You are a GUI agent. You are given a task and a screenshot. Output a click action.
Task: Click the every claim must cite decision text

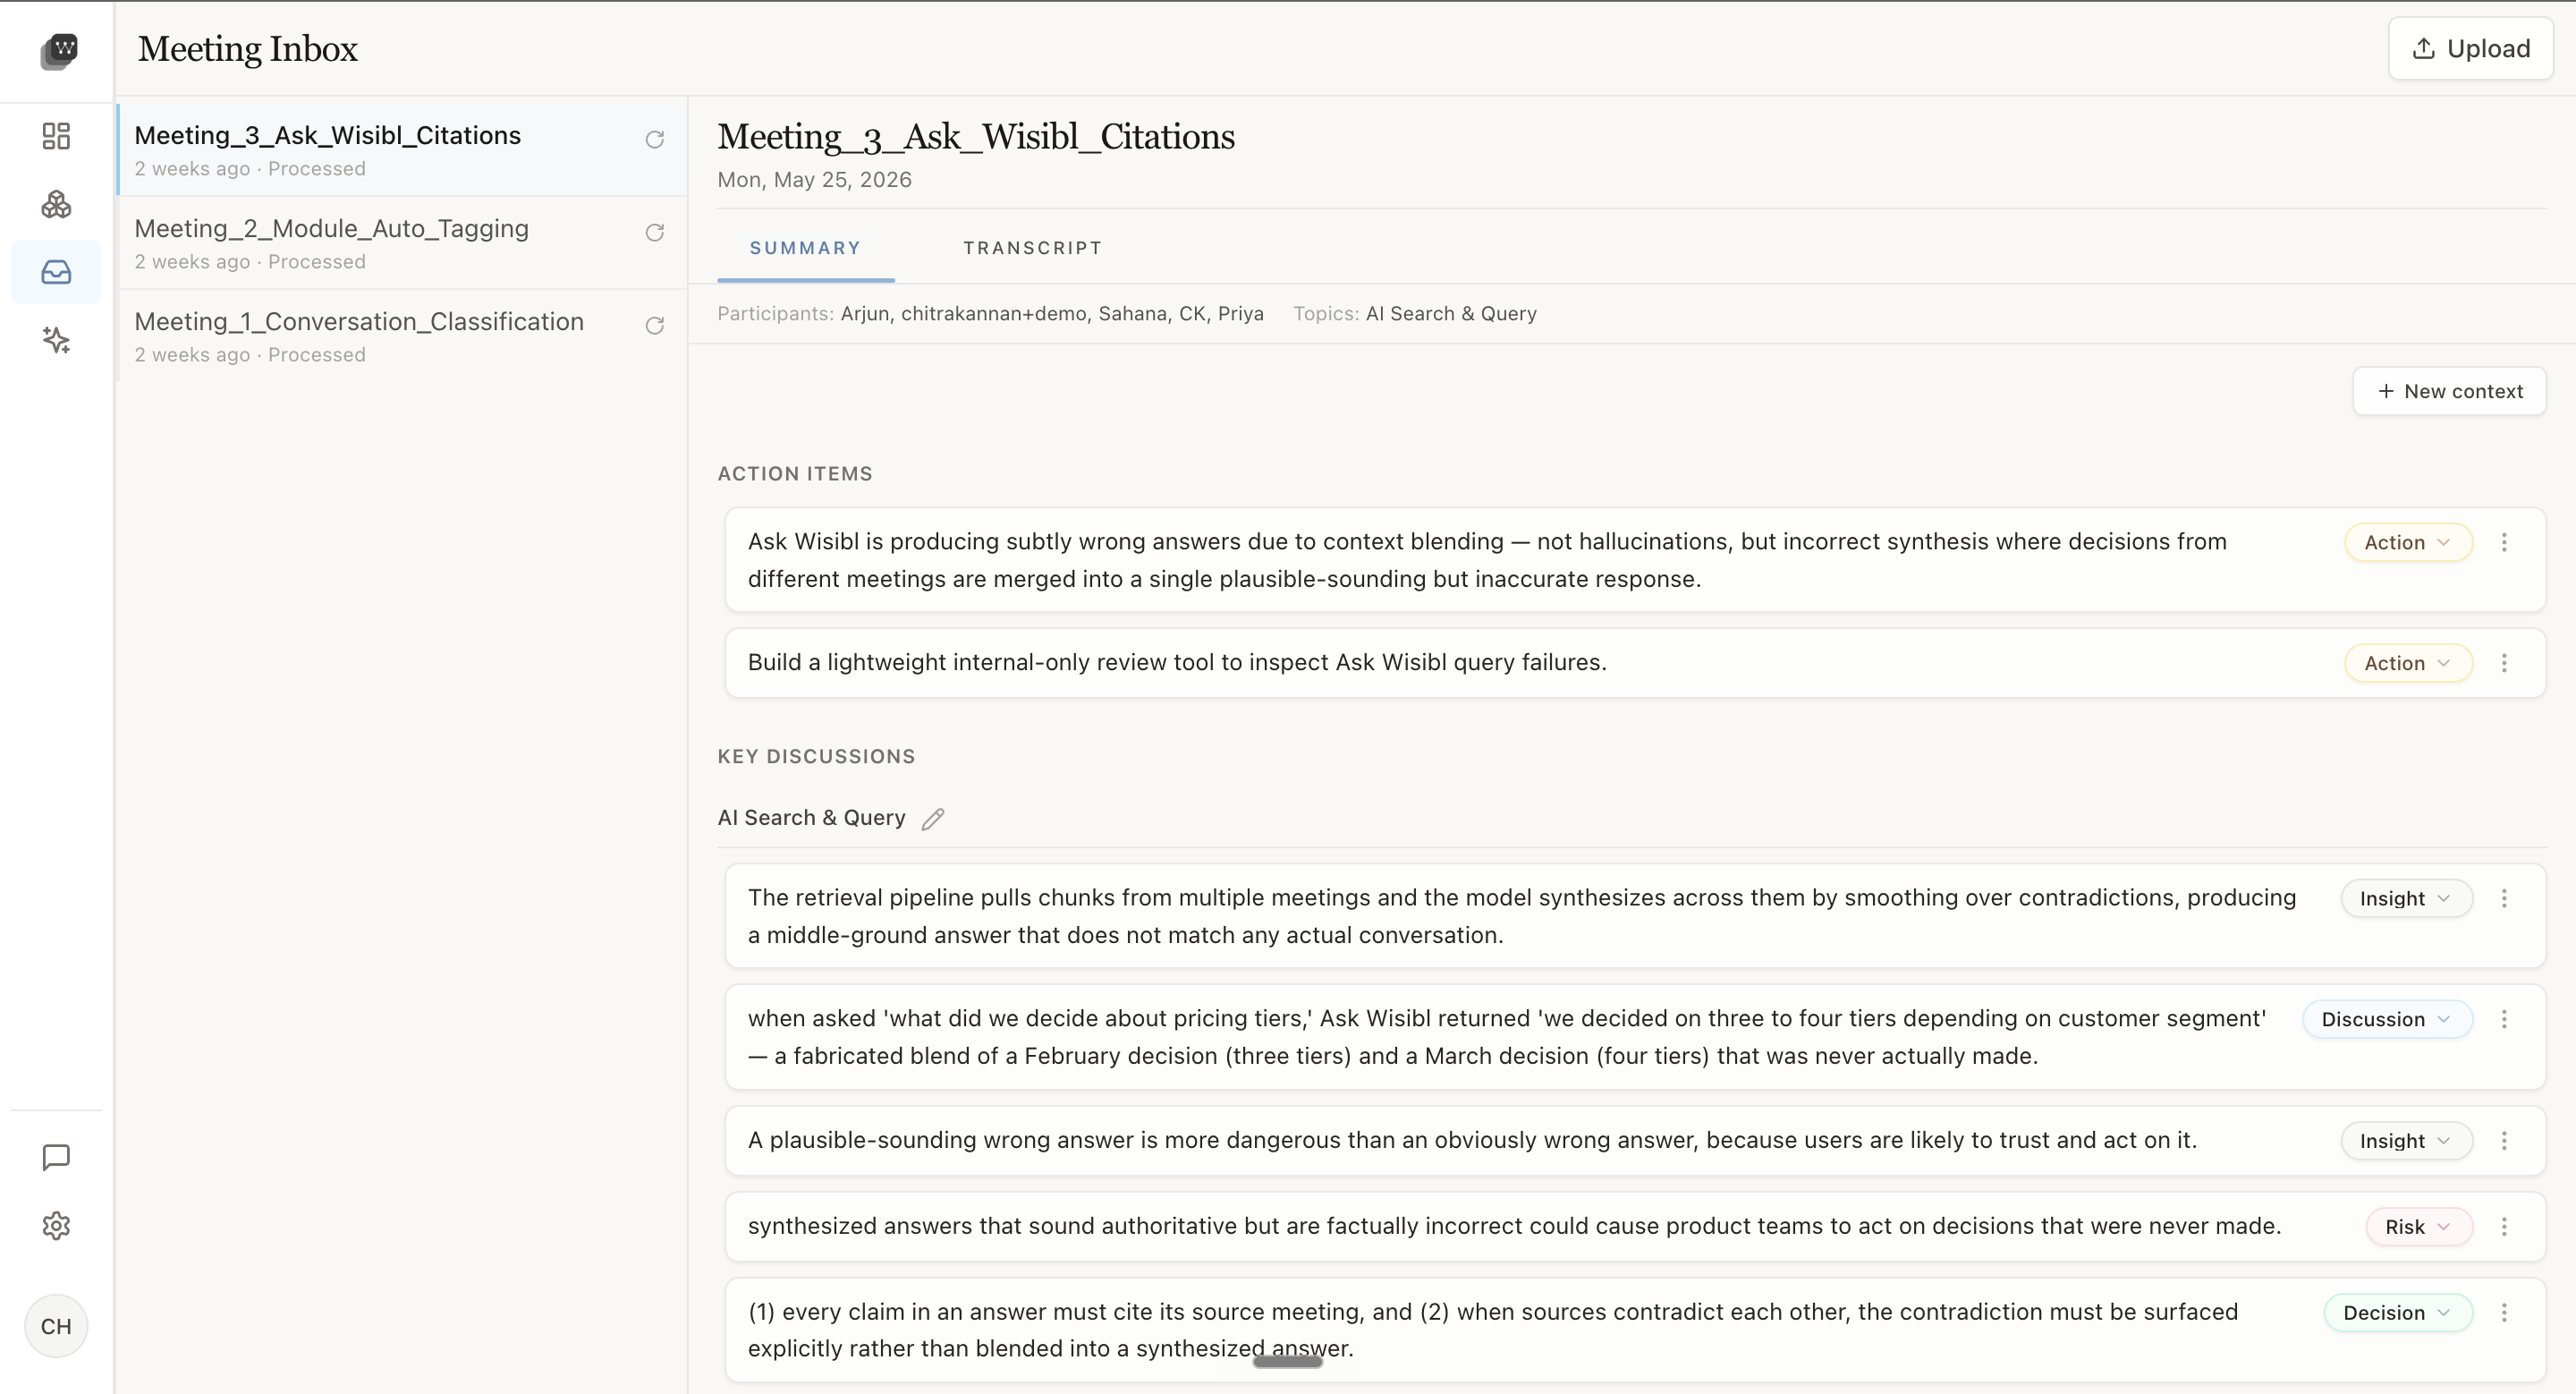(1493, 1330)
